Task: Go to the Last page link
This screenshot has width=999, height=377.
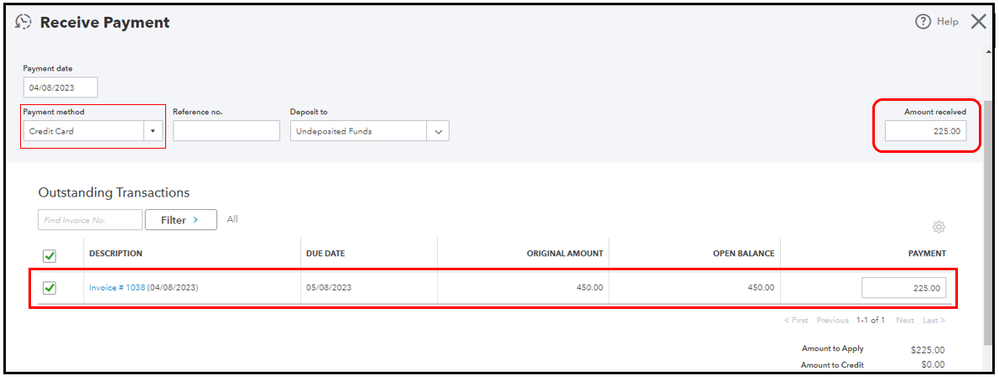Action: pos(933,320)
